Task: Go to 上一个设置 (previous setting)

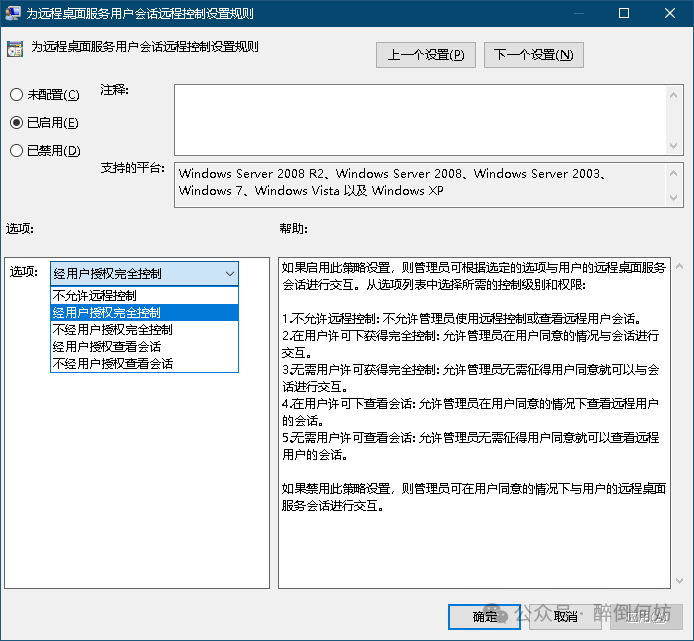Action: point(425,55)
